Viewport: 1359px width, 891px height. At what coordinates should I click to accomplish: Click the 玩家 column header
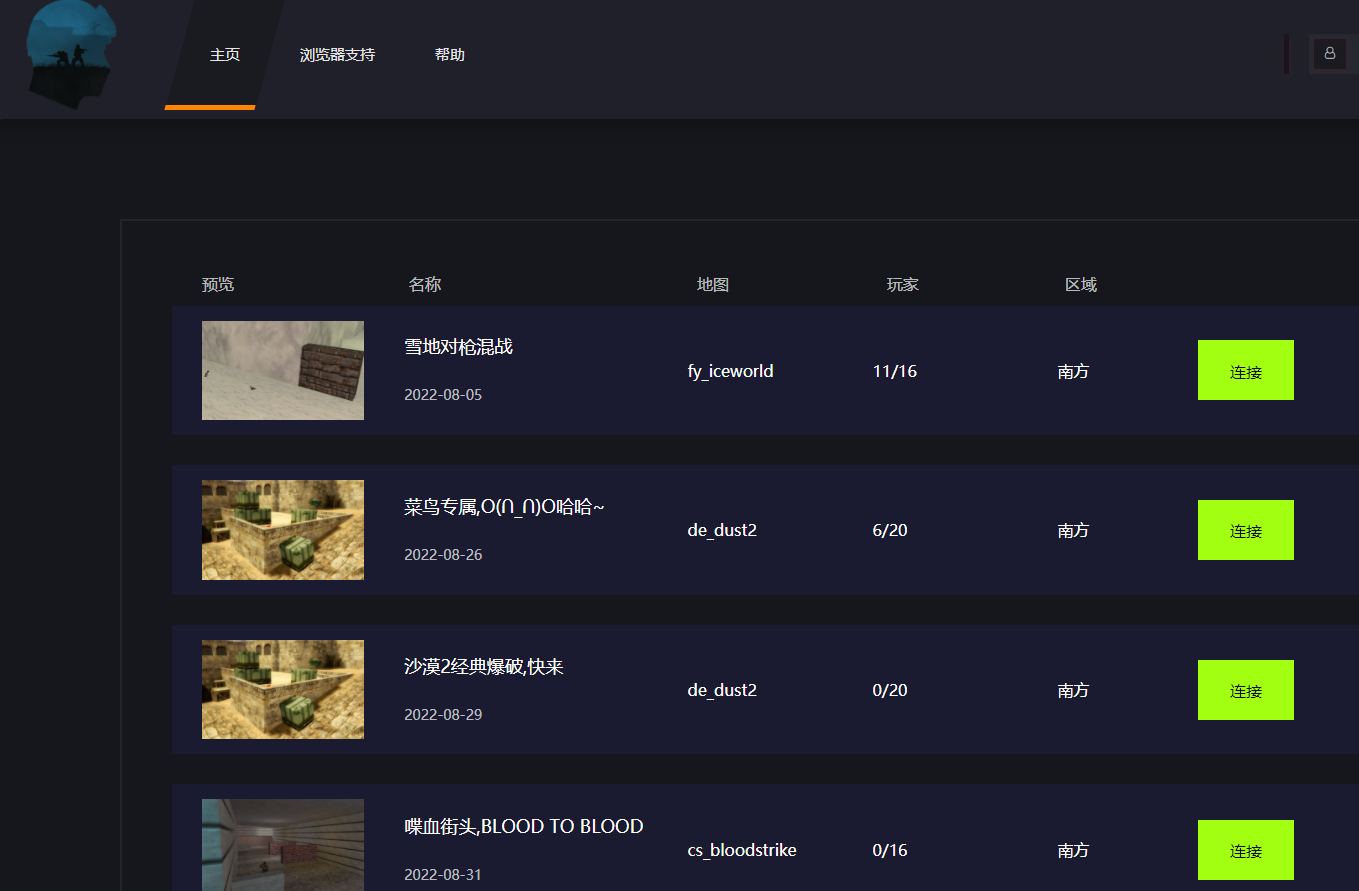[x=902, y=285]
